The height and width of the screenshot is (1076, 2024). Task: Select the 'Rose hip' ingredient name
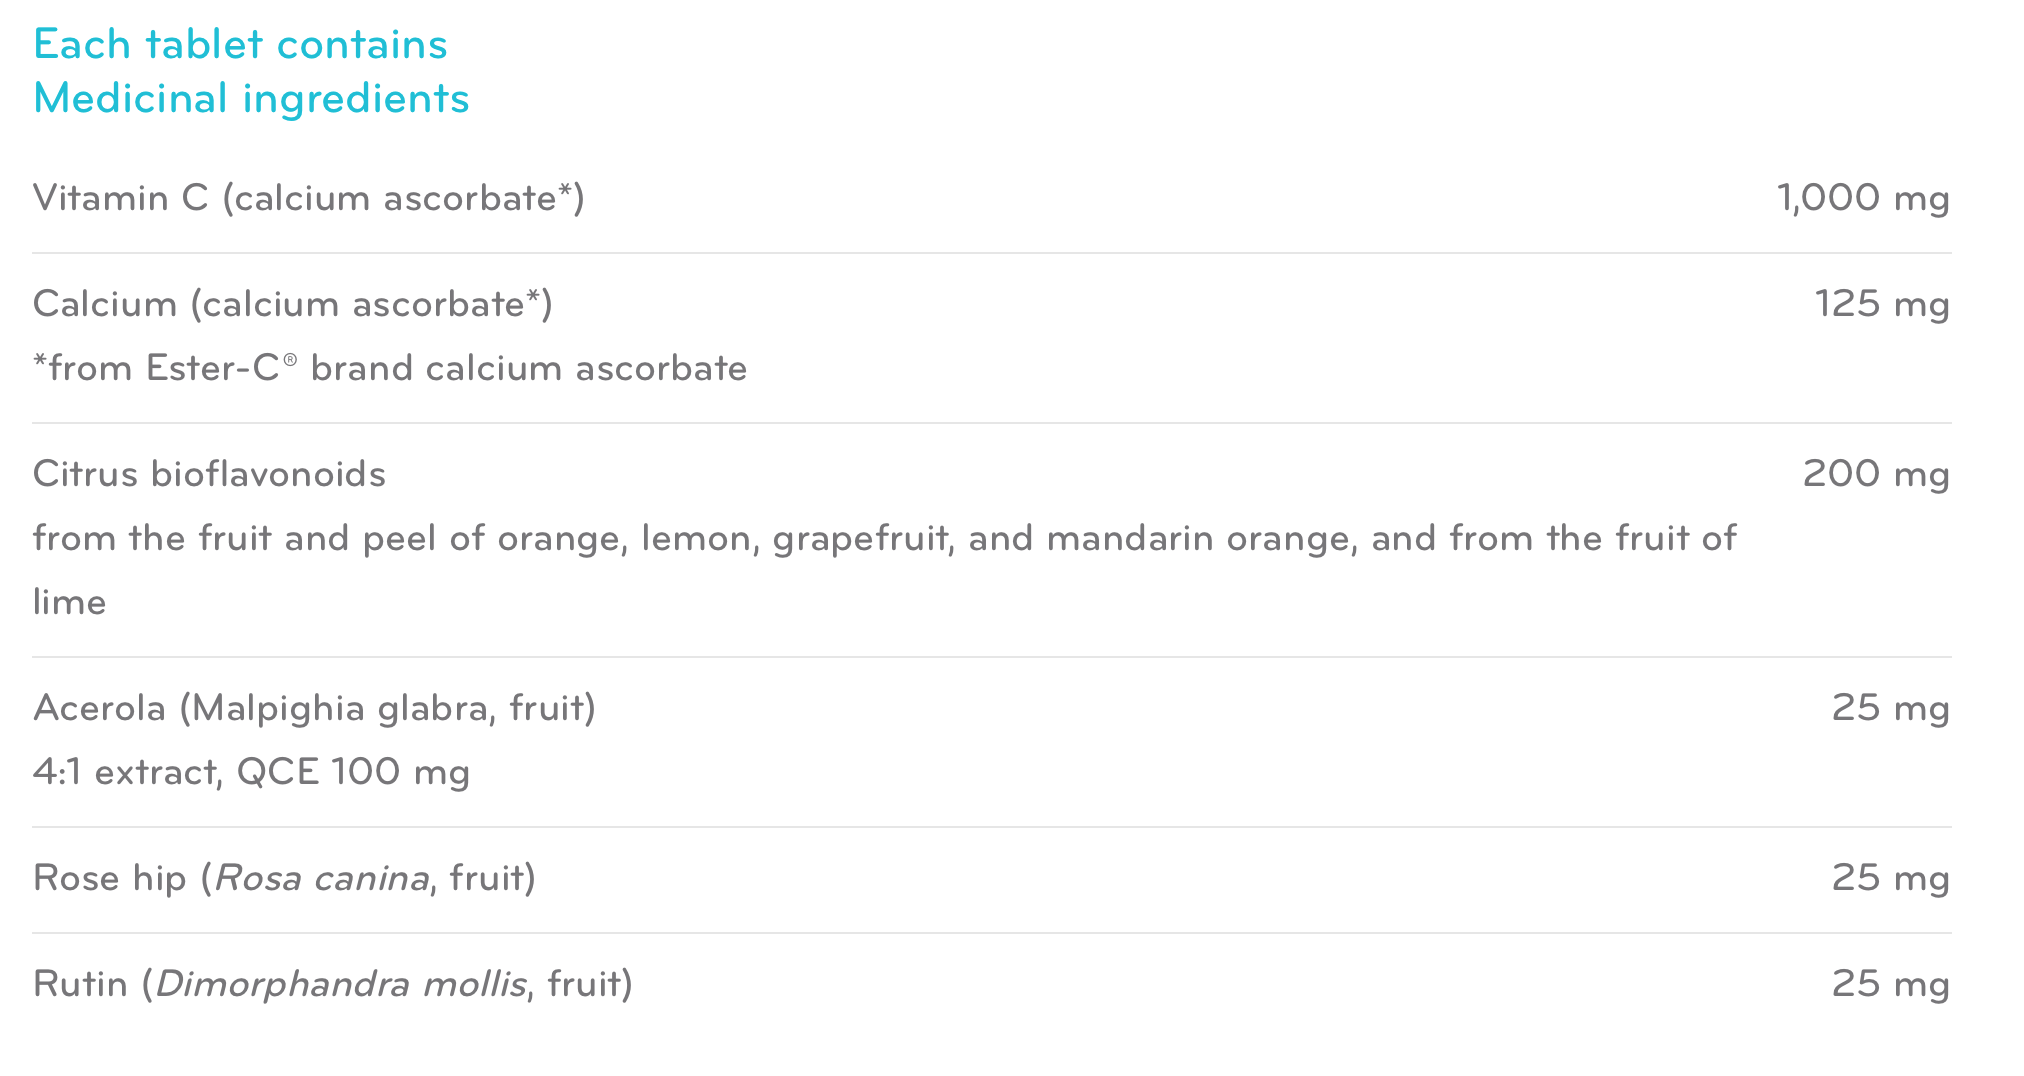tap(110, 878)
